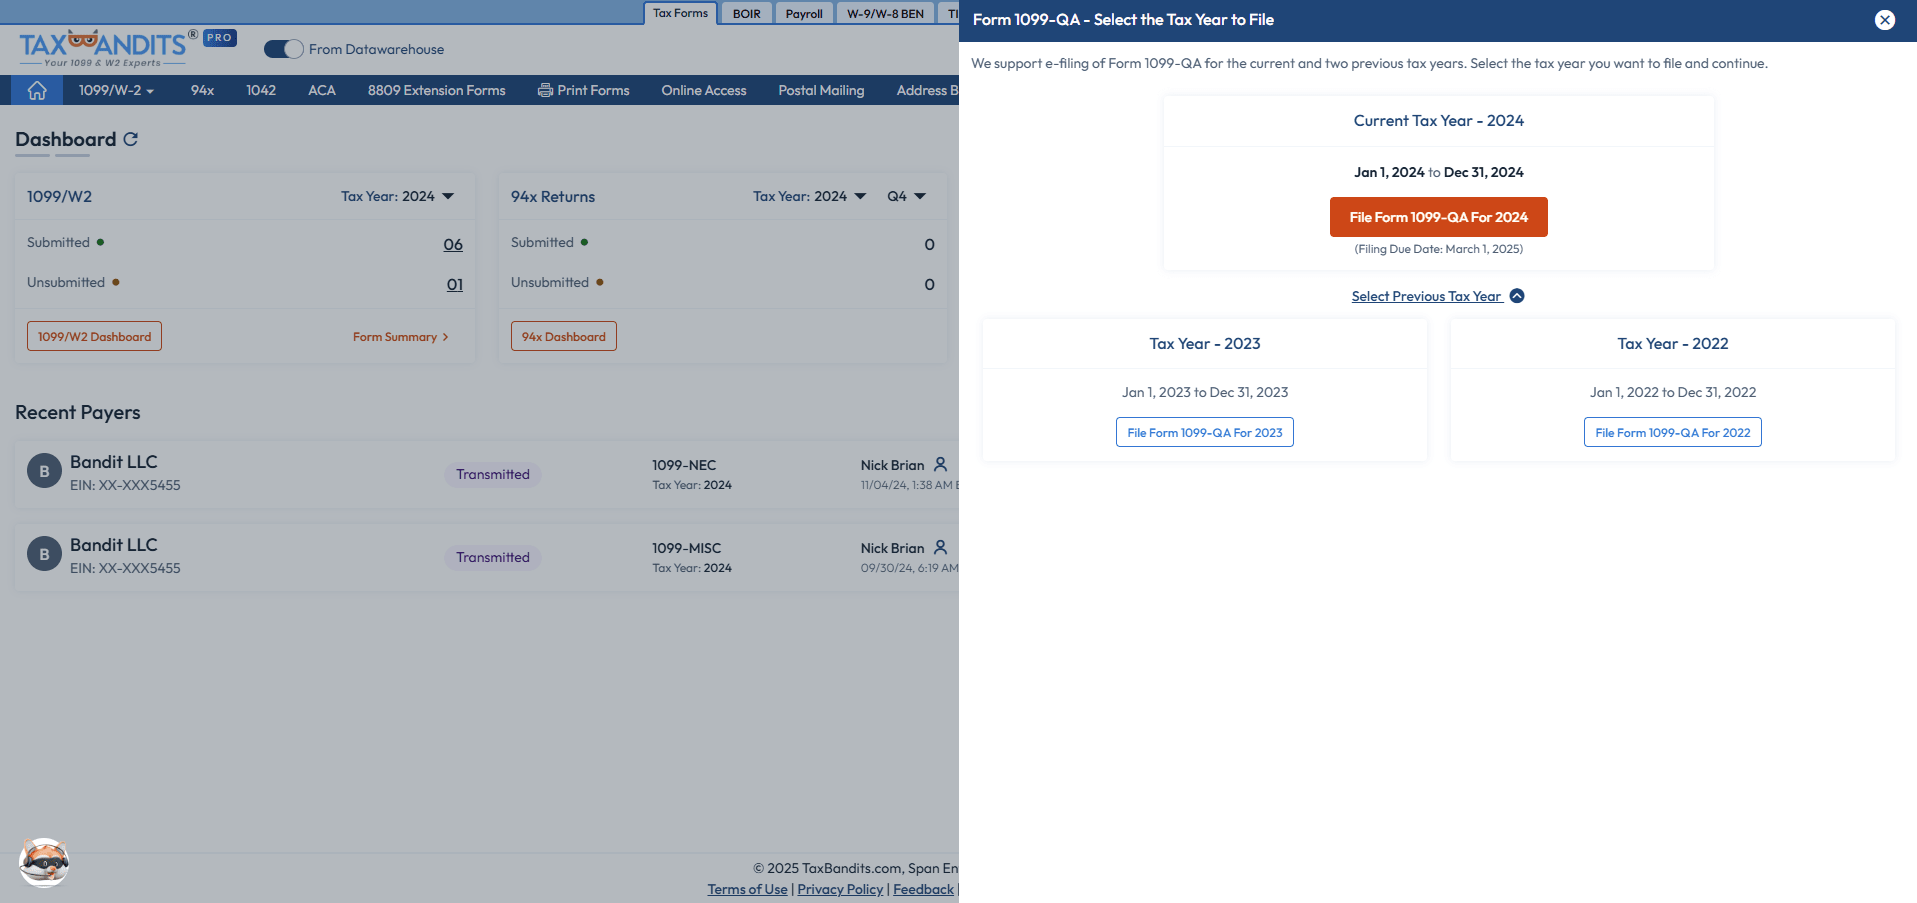
Task: Click File Form 1099-QA For 2022
Action: (1672, 432)
